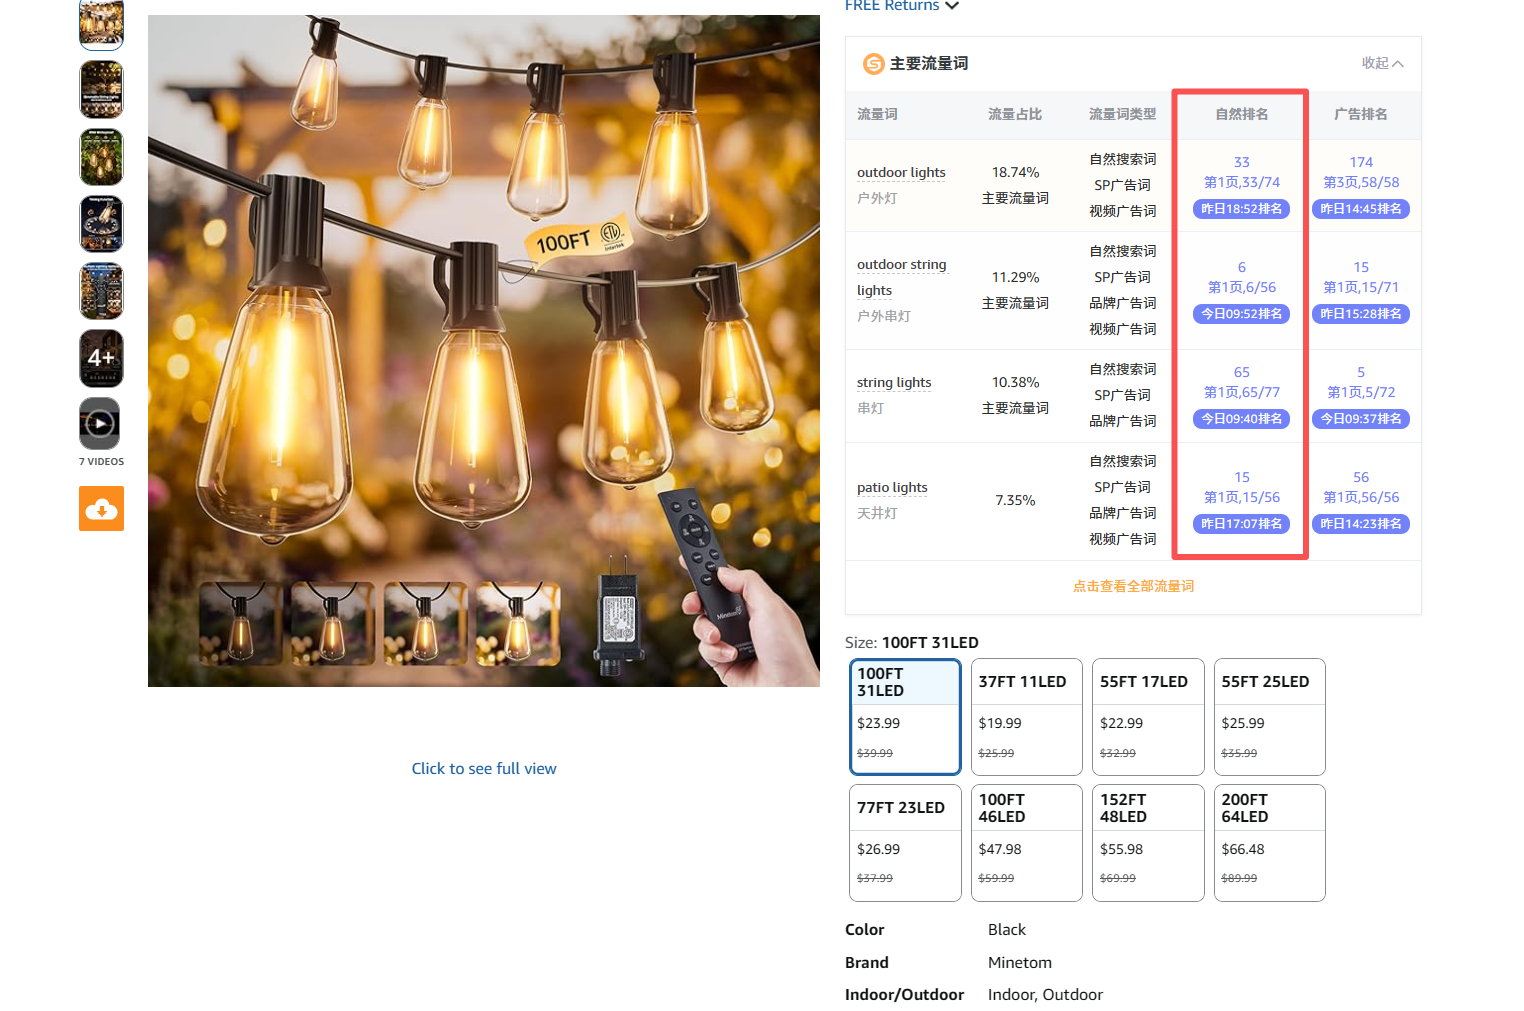Click the 4+ more images thumbnail
Screen dimensions: 1524x1011
[x=101, y=358]
